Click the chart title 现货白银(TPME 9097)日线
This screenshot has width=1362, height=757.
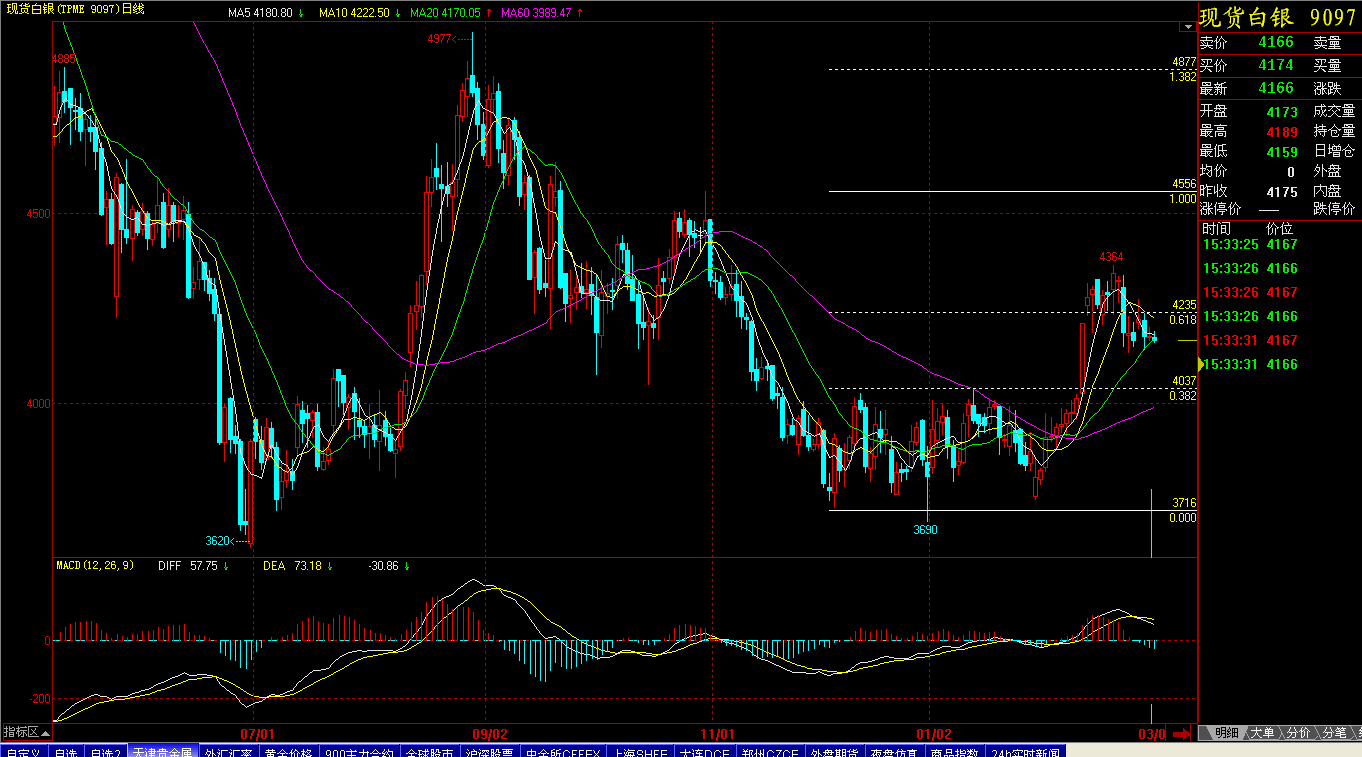[x=75, y=8]
